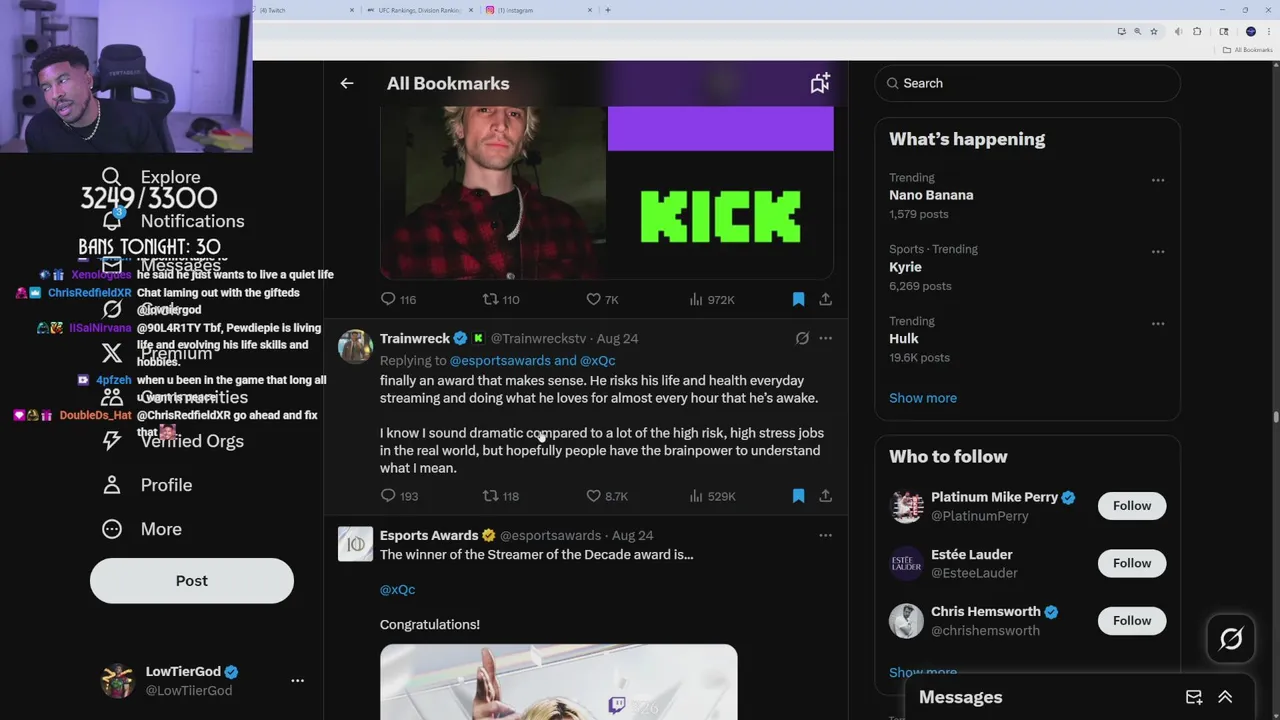Screen dimensions: 1280x720
Task: Compose new message in Messages drawer
Action: (x=1194, y=697)
